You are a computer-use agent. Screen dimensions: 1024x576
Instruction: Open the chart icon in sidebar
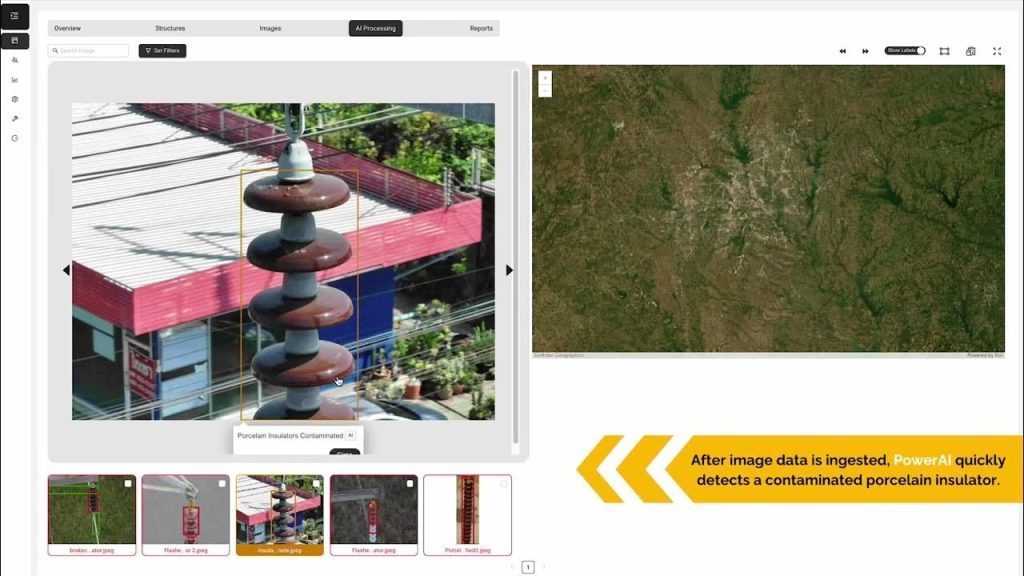coord(14,80)
